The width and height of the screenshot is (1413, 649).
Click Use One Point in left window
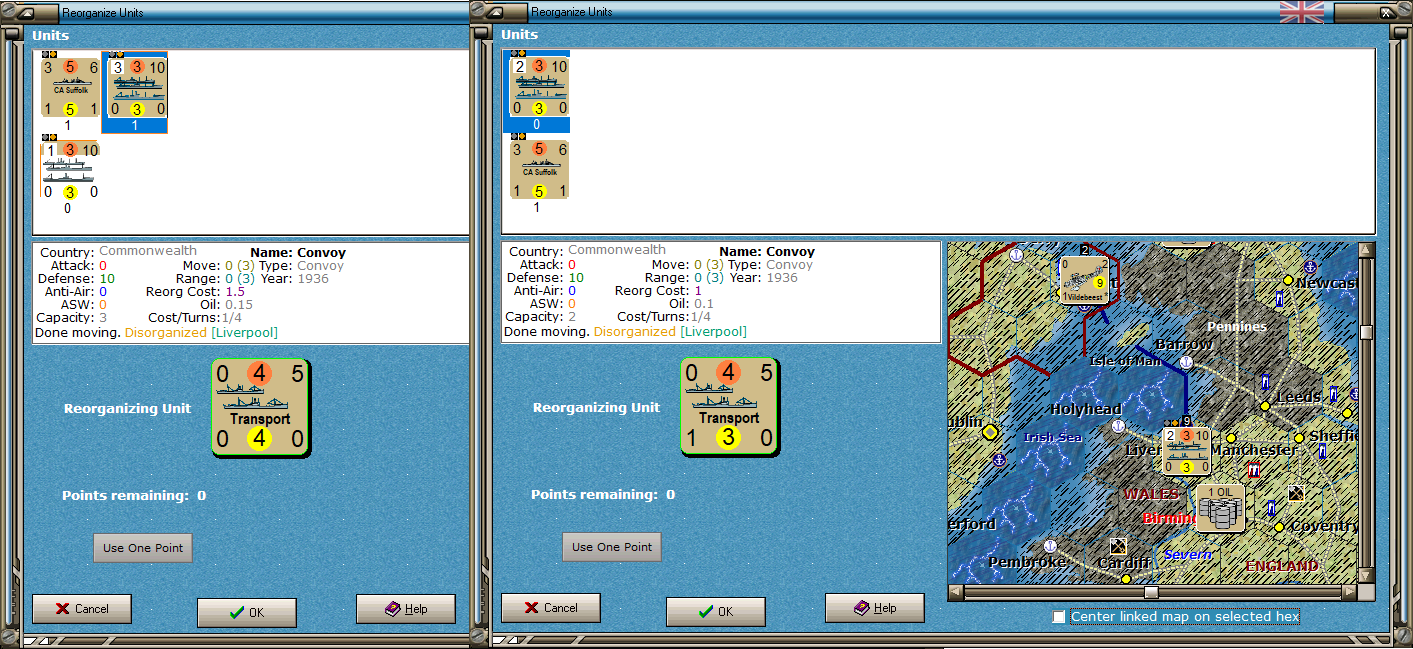tap(143, 548)
